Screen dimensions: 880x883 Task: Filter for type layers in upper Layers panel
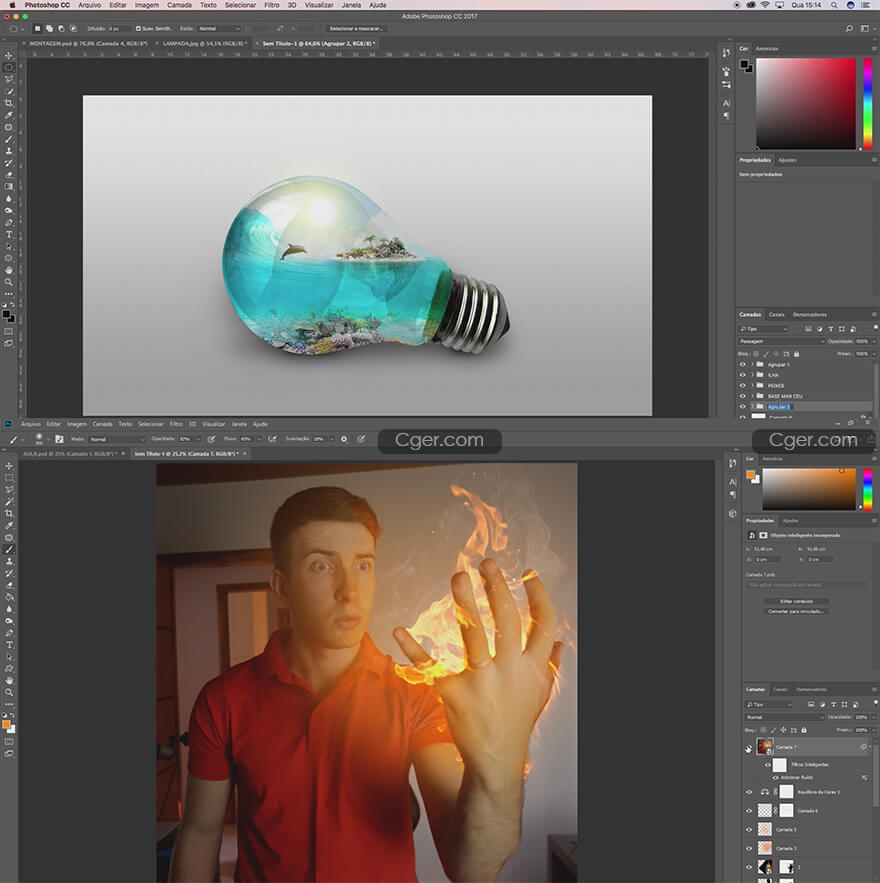coord(830,329)
